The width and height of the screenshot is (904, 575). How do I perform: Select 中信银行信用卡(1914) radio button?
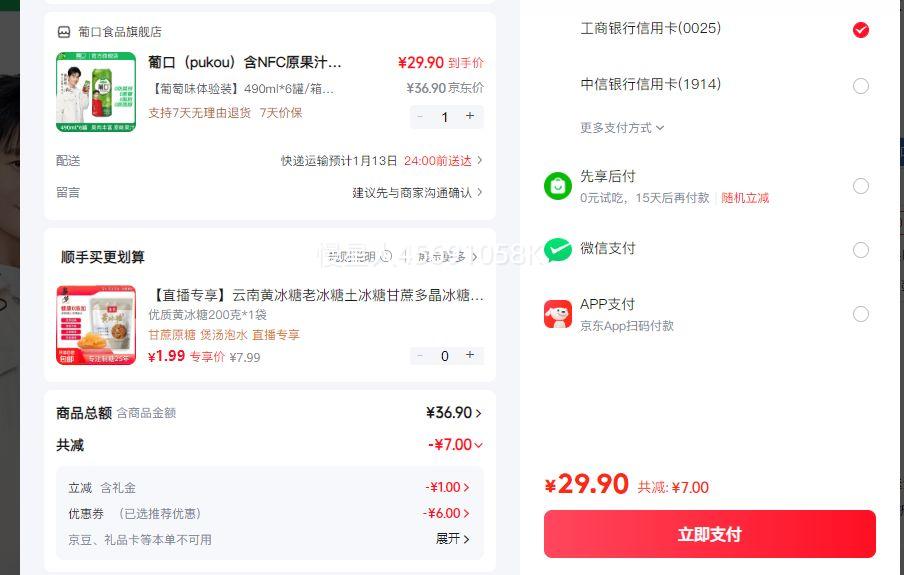861,86
